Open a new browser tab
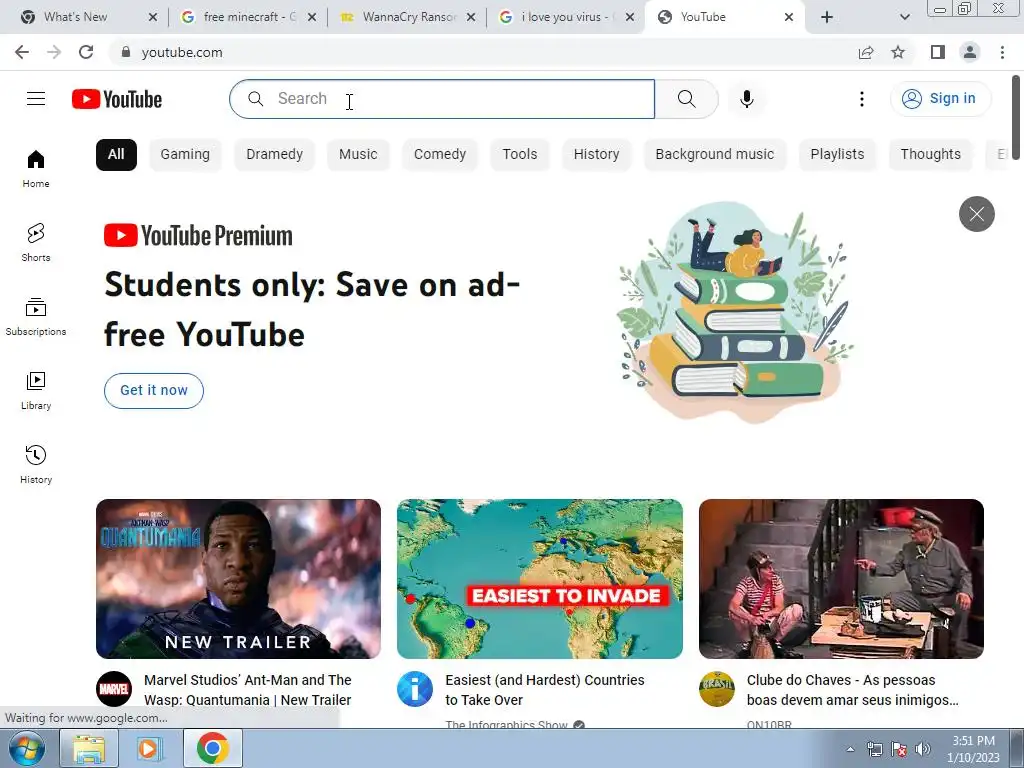The width and height of the screenshot is (1024, 768). (827, 17)
